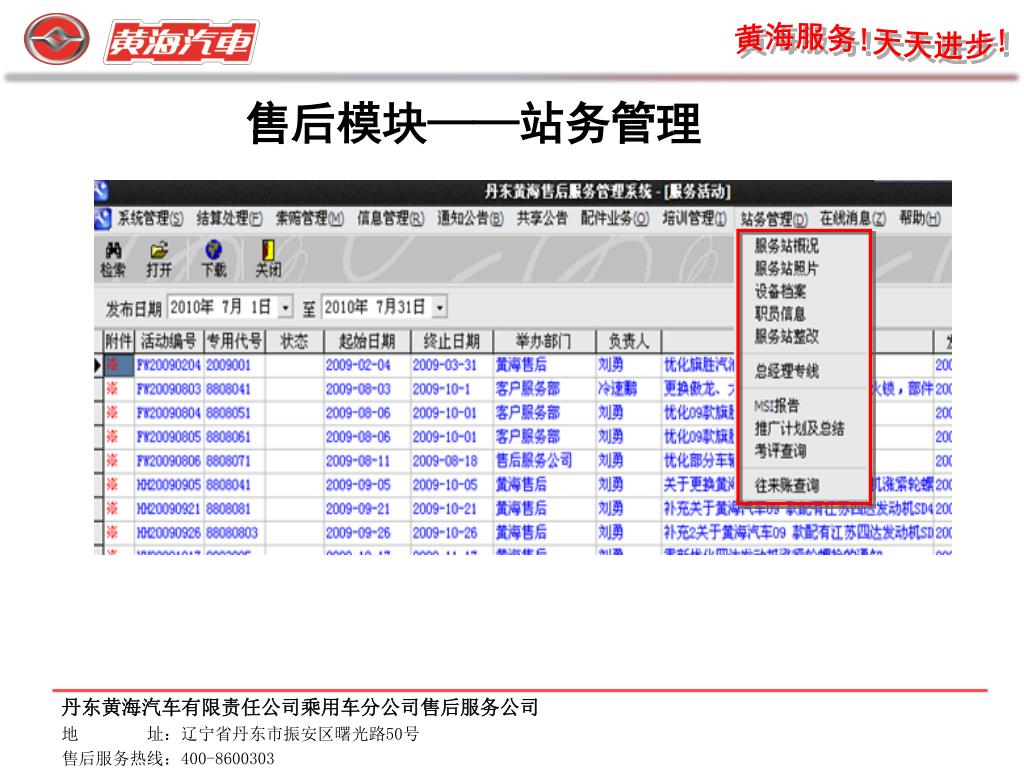Open the 通知公告(B) menu
The image size is (1024, 768).
click(470, 218)
